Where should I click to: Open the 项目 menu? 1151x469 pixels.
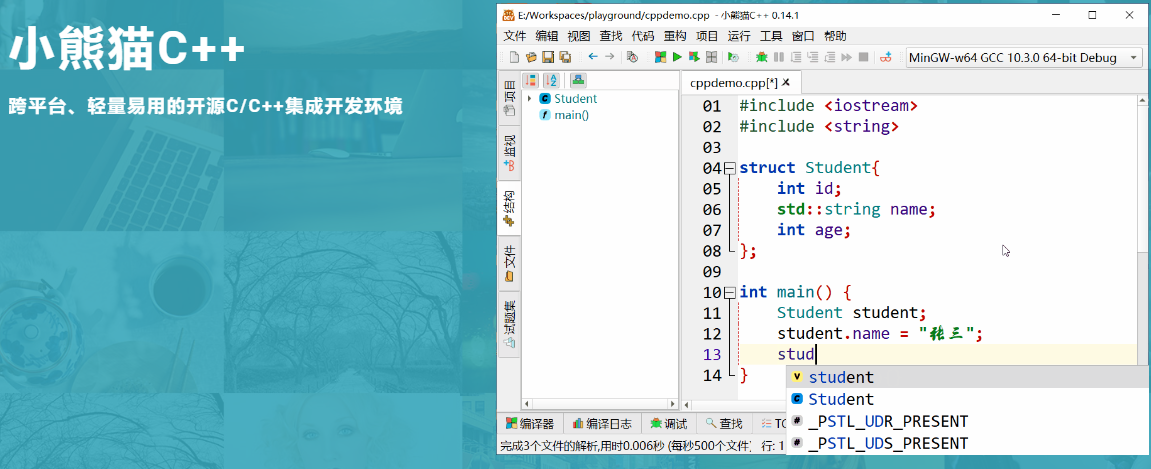pos(707,36)
